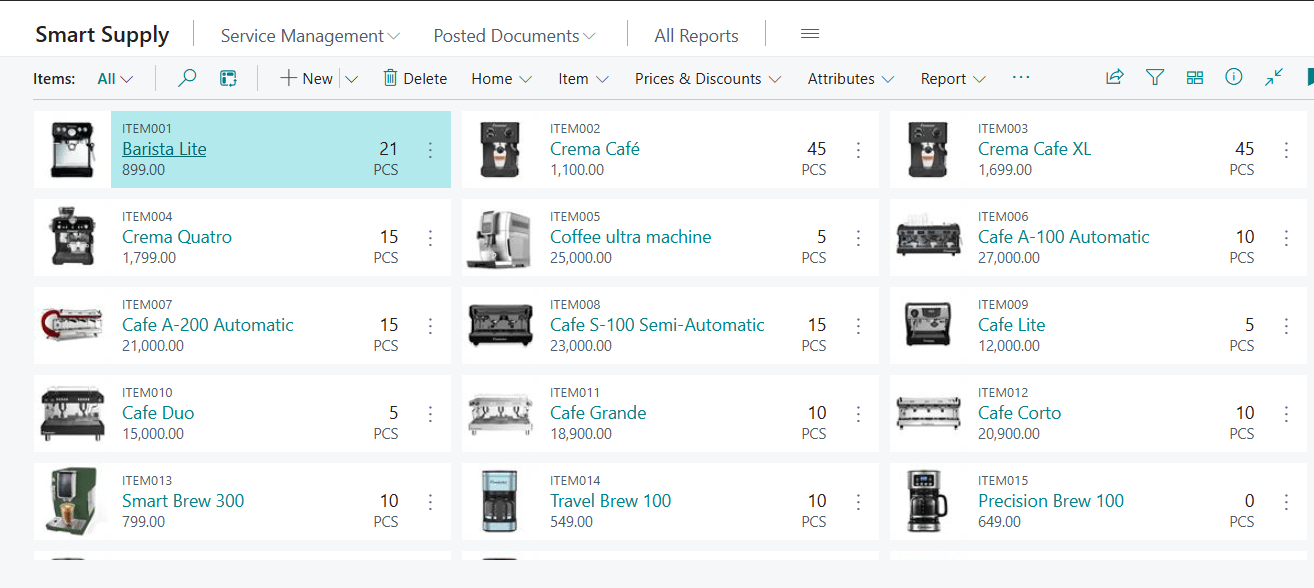Open the Posted Documents menu
This screenshot has height=588, width=1314.
(514, 36)
